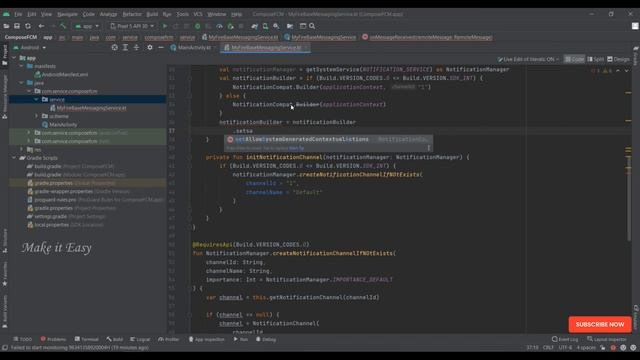Open the Structure side tab
The width and height of the screenshot is (640, 360).
click(x=4, y=241)
